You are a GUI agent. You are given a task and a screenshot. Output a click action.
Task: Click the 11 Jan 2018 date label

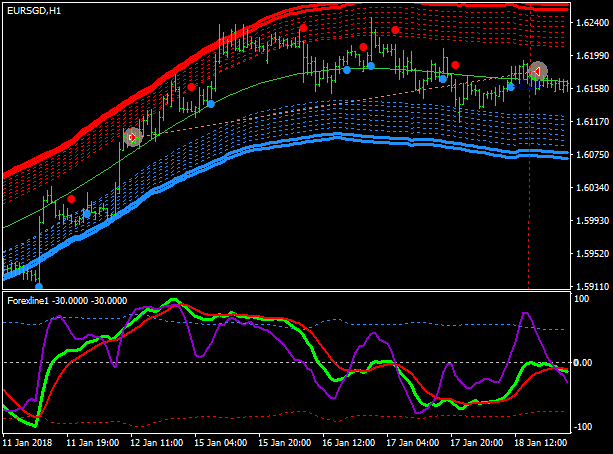[27, 443]
